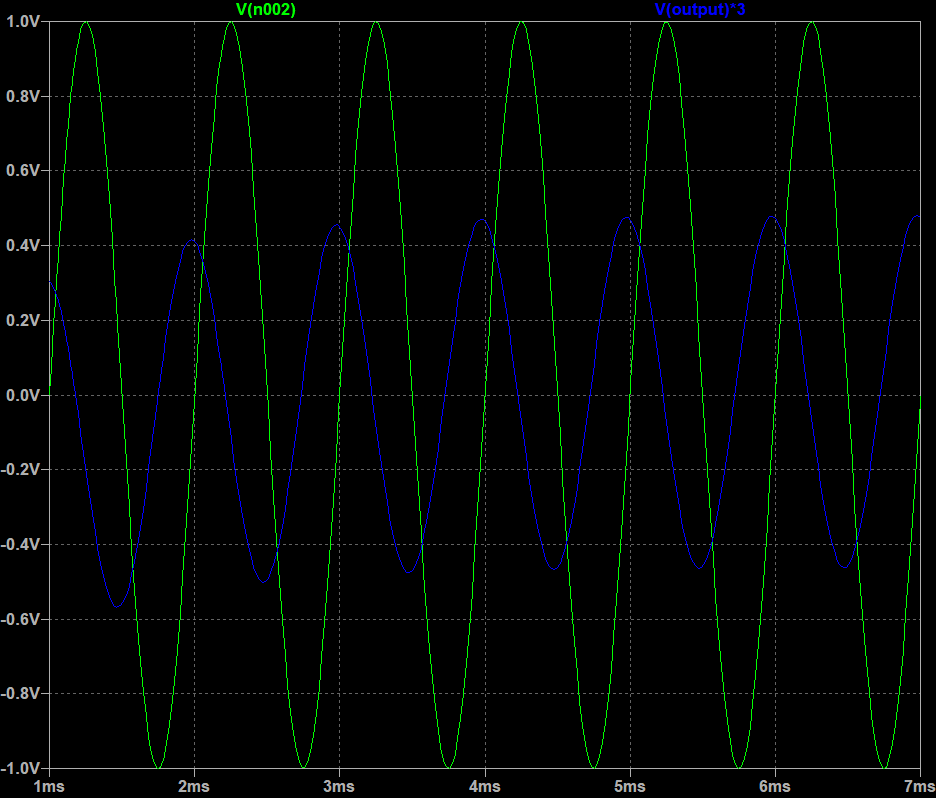Viewport: 936px width, 798px height.
Task: Select the -0.6V tick on the Y axis
Action: pyautogui.click(x=20, y=620)
